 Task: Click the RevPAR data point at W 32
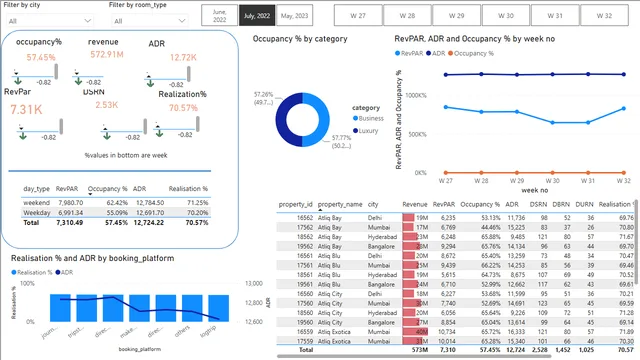[624, 109]
